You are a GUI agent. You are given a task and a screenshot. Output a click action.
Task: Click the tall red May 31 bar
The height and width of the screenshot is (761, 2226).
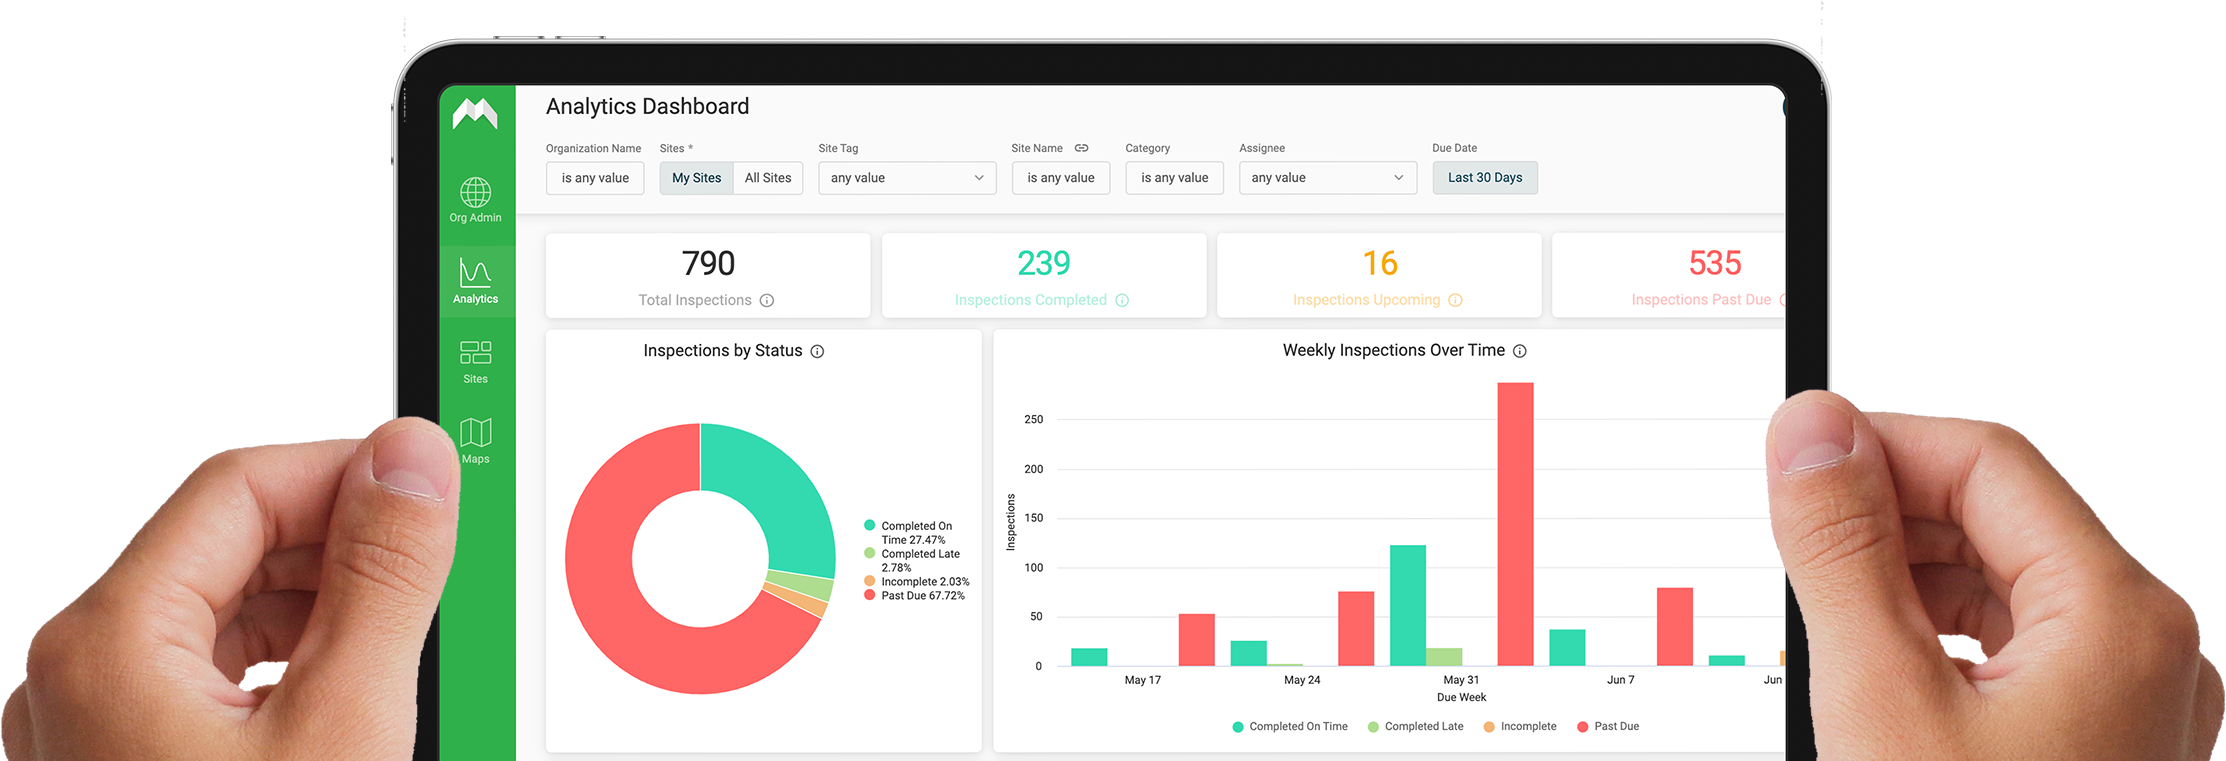pyautogui.click(x=1515, y=524)
